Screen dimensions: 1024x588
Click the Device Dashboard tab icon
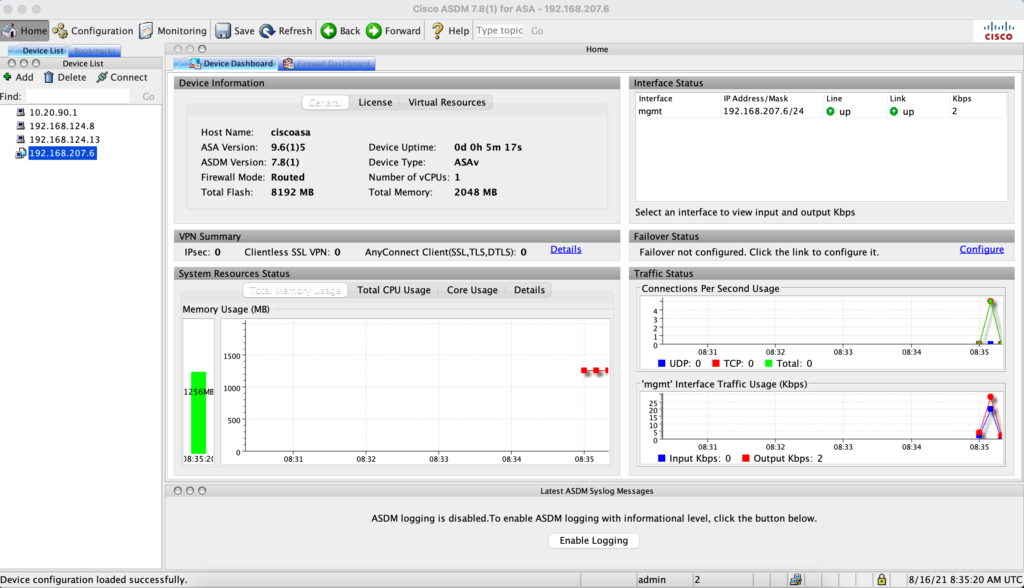195,63
